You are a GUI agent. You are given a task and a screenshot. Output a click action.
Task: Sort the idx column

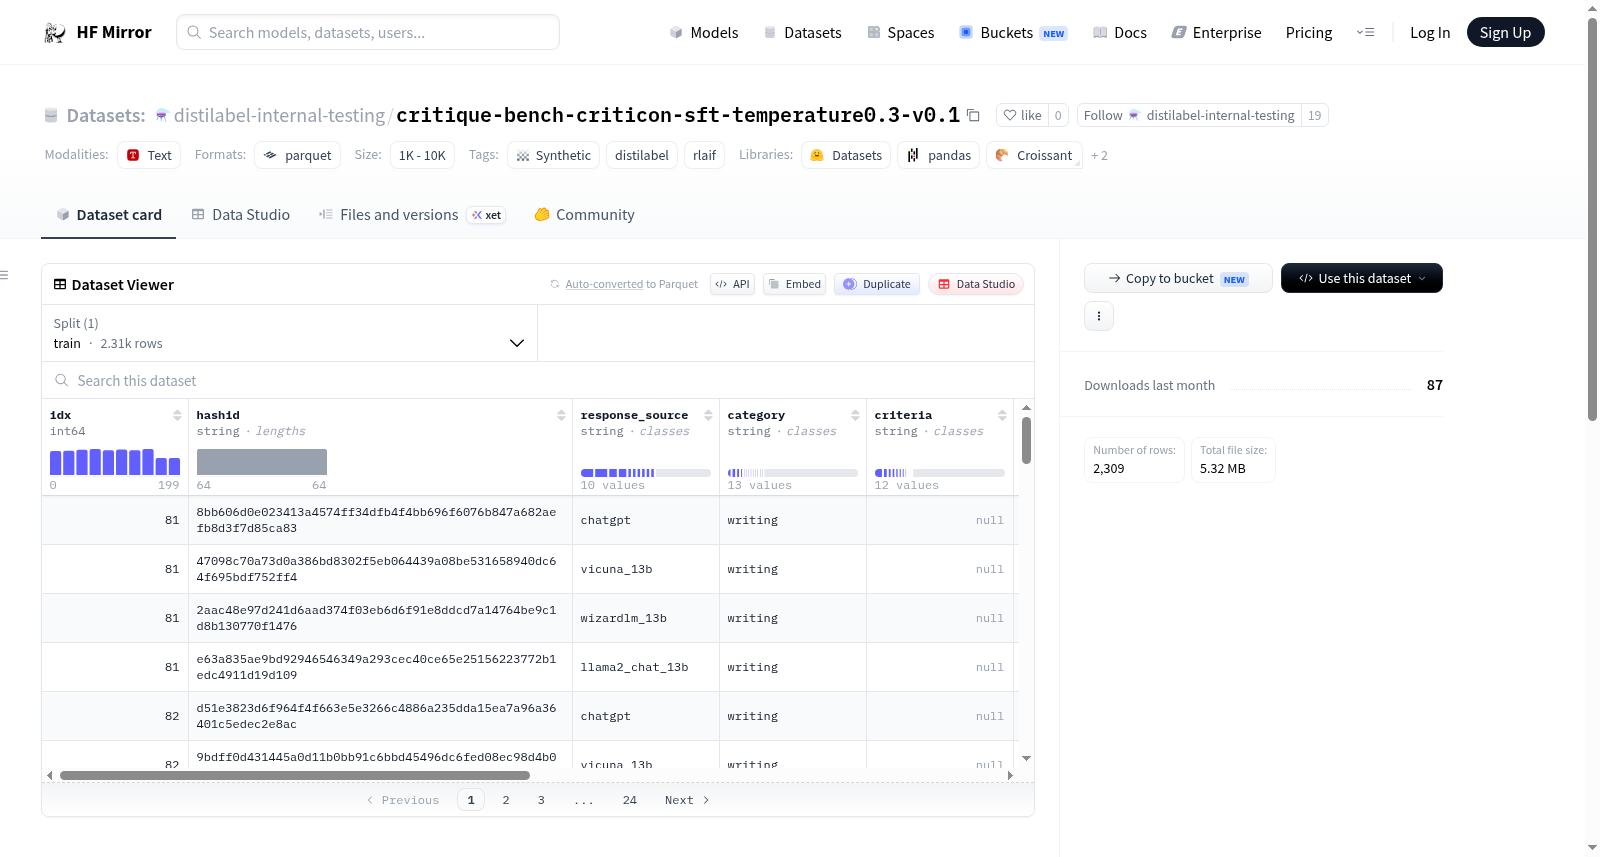177,415
